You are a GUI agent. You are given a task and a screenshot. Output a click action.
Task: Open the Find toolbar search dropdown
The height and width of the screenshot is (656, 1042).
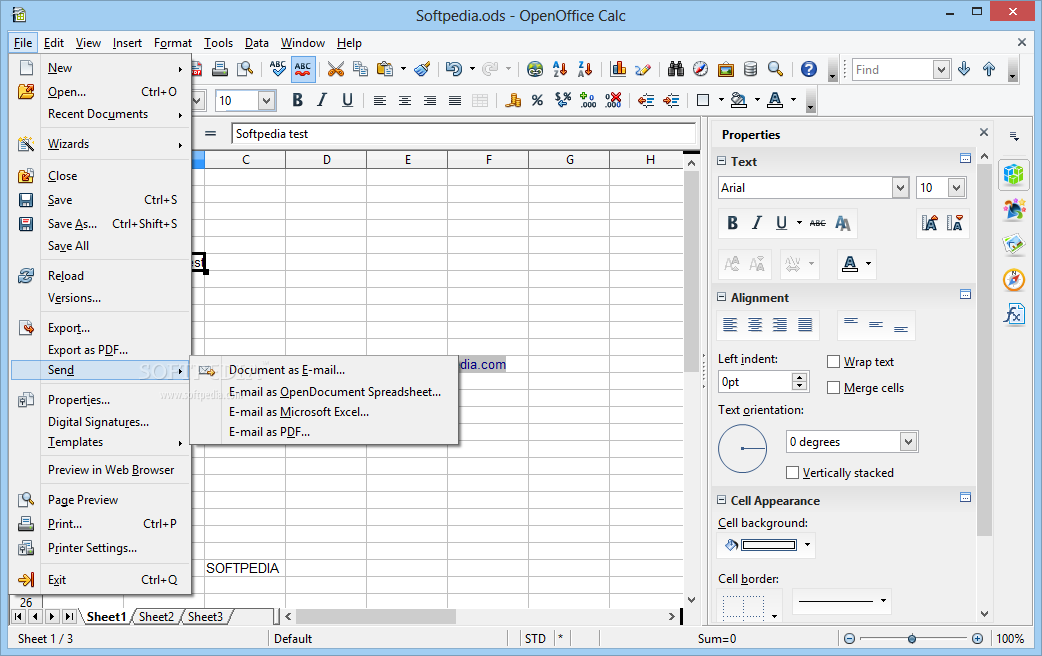[940, 69]
